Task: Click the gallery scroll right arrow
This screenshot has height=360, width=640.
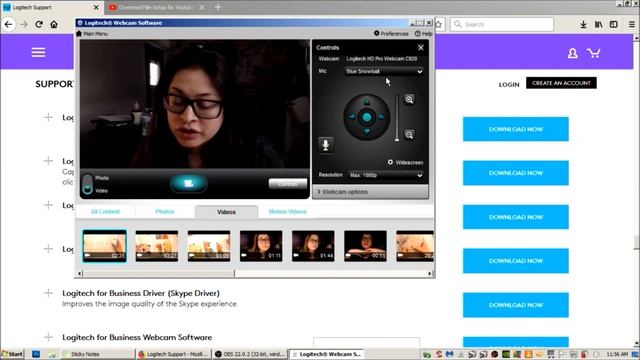Action: click(x=429, y=273)
